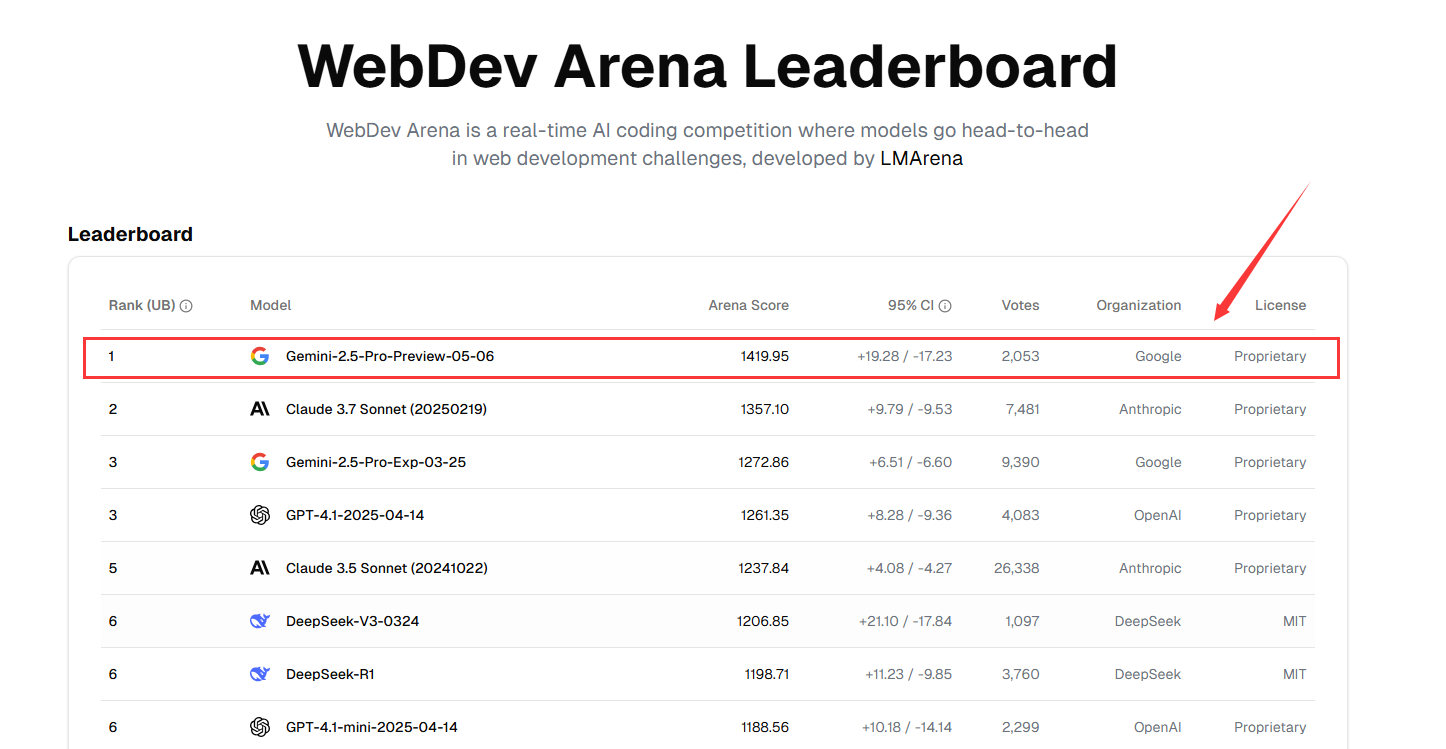This screenshot has height=749, width=1446.
Task: Click Anthropic organization in Claude 3.7 Sonnet row
Action: 1150,409
